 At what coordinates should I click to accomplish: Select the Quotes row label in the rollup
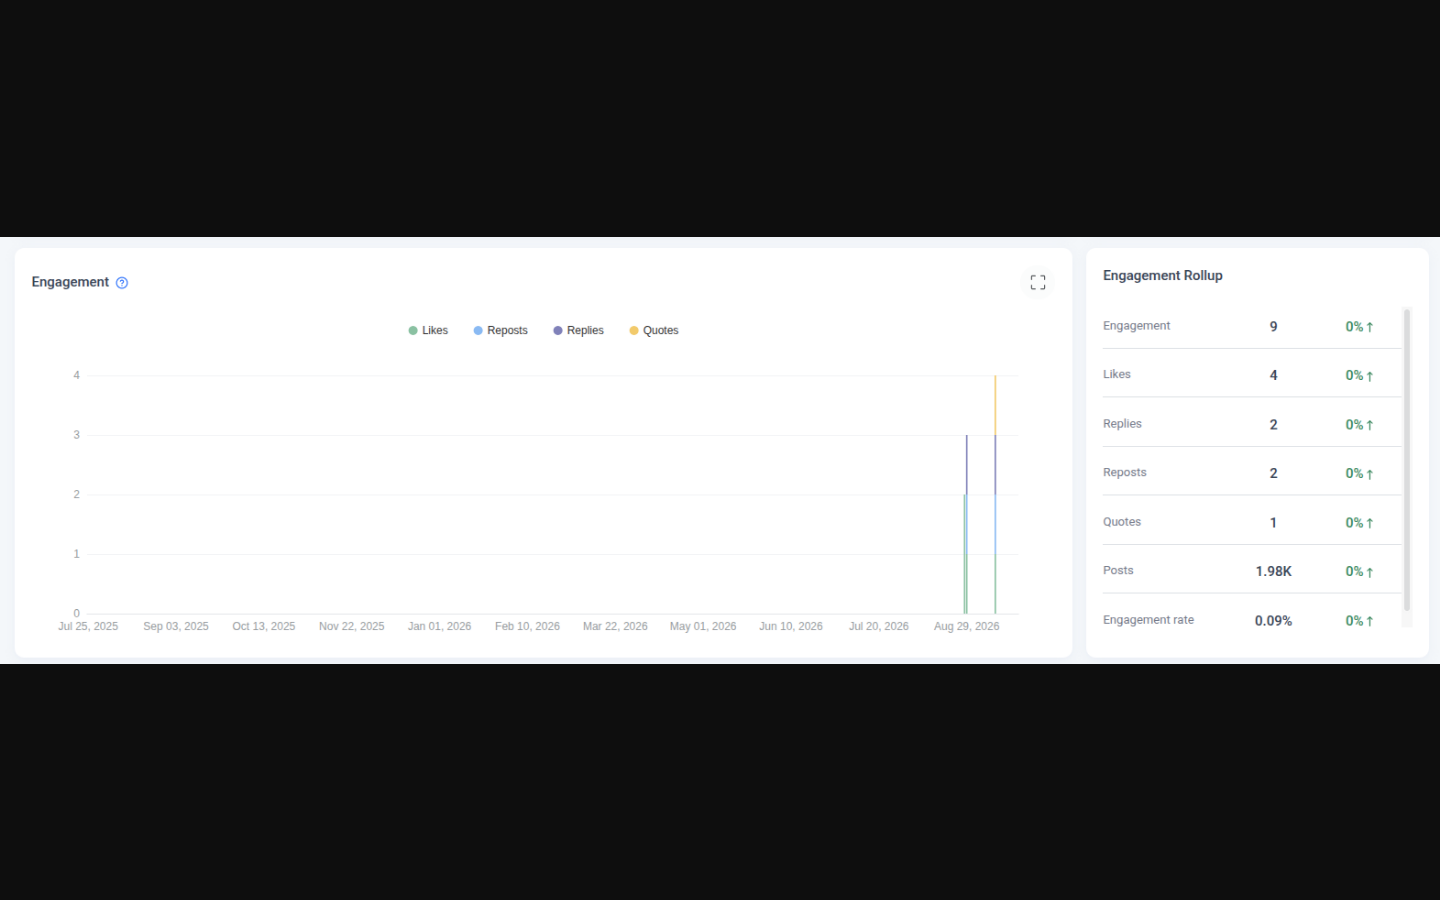(x=1122, y=522)
